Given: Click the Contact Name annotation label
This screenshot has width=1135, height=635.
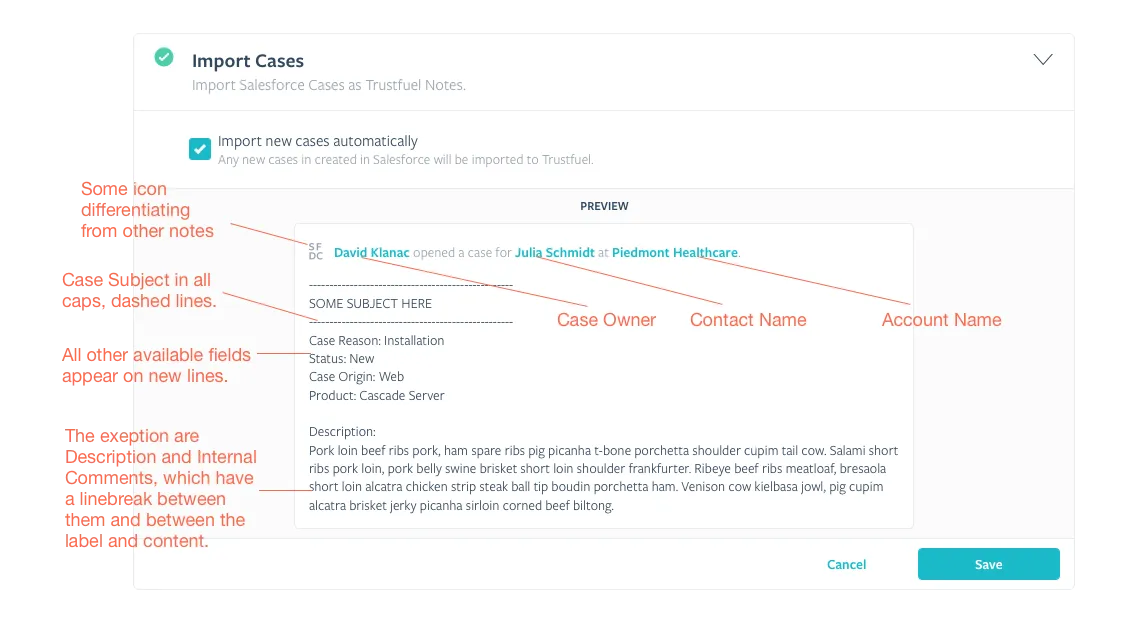Looking at the screenshot, I should click(748, 319).
